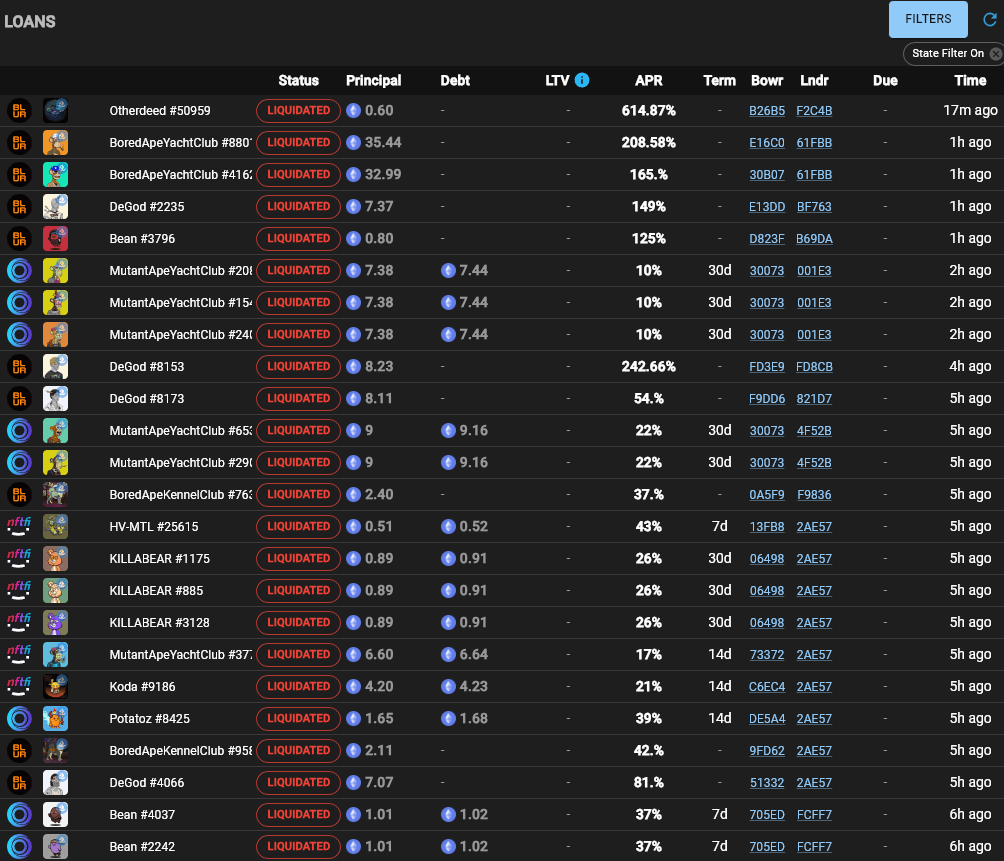Remove the State Filter On chip
1004x861 pixels.
pyautogui.click(x=996, y=54)
